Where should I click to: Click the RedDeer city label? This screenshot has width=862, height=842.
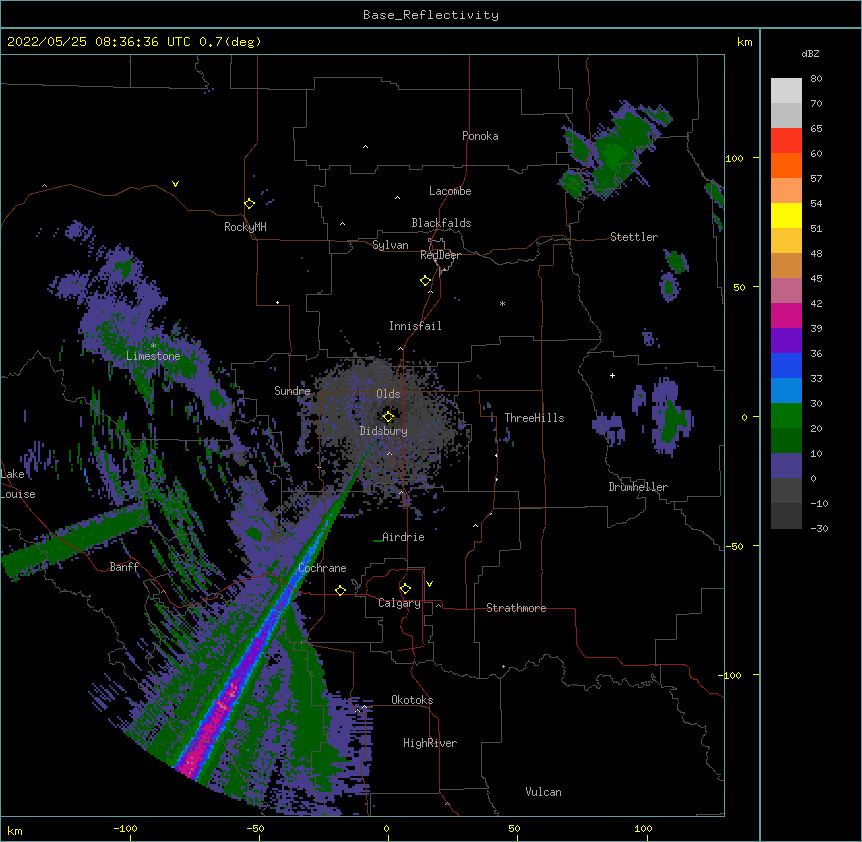440,255
